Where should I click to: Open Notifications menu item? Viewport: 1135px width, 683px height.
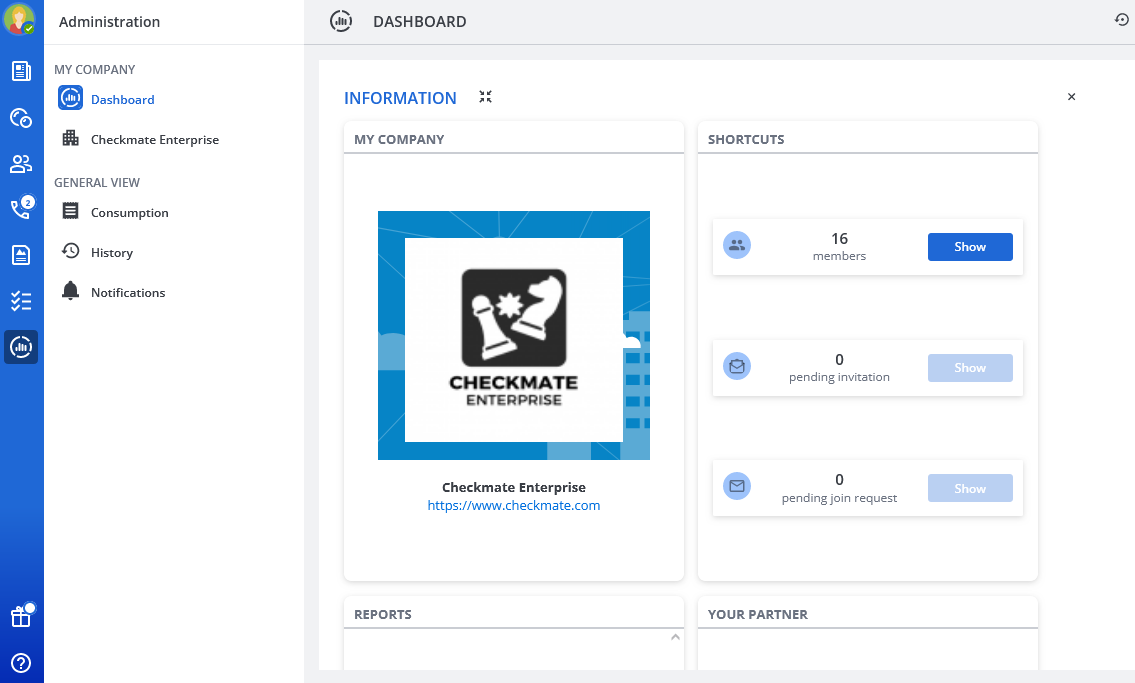click(127, 293)
